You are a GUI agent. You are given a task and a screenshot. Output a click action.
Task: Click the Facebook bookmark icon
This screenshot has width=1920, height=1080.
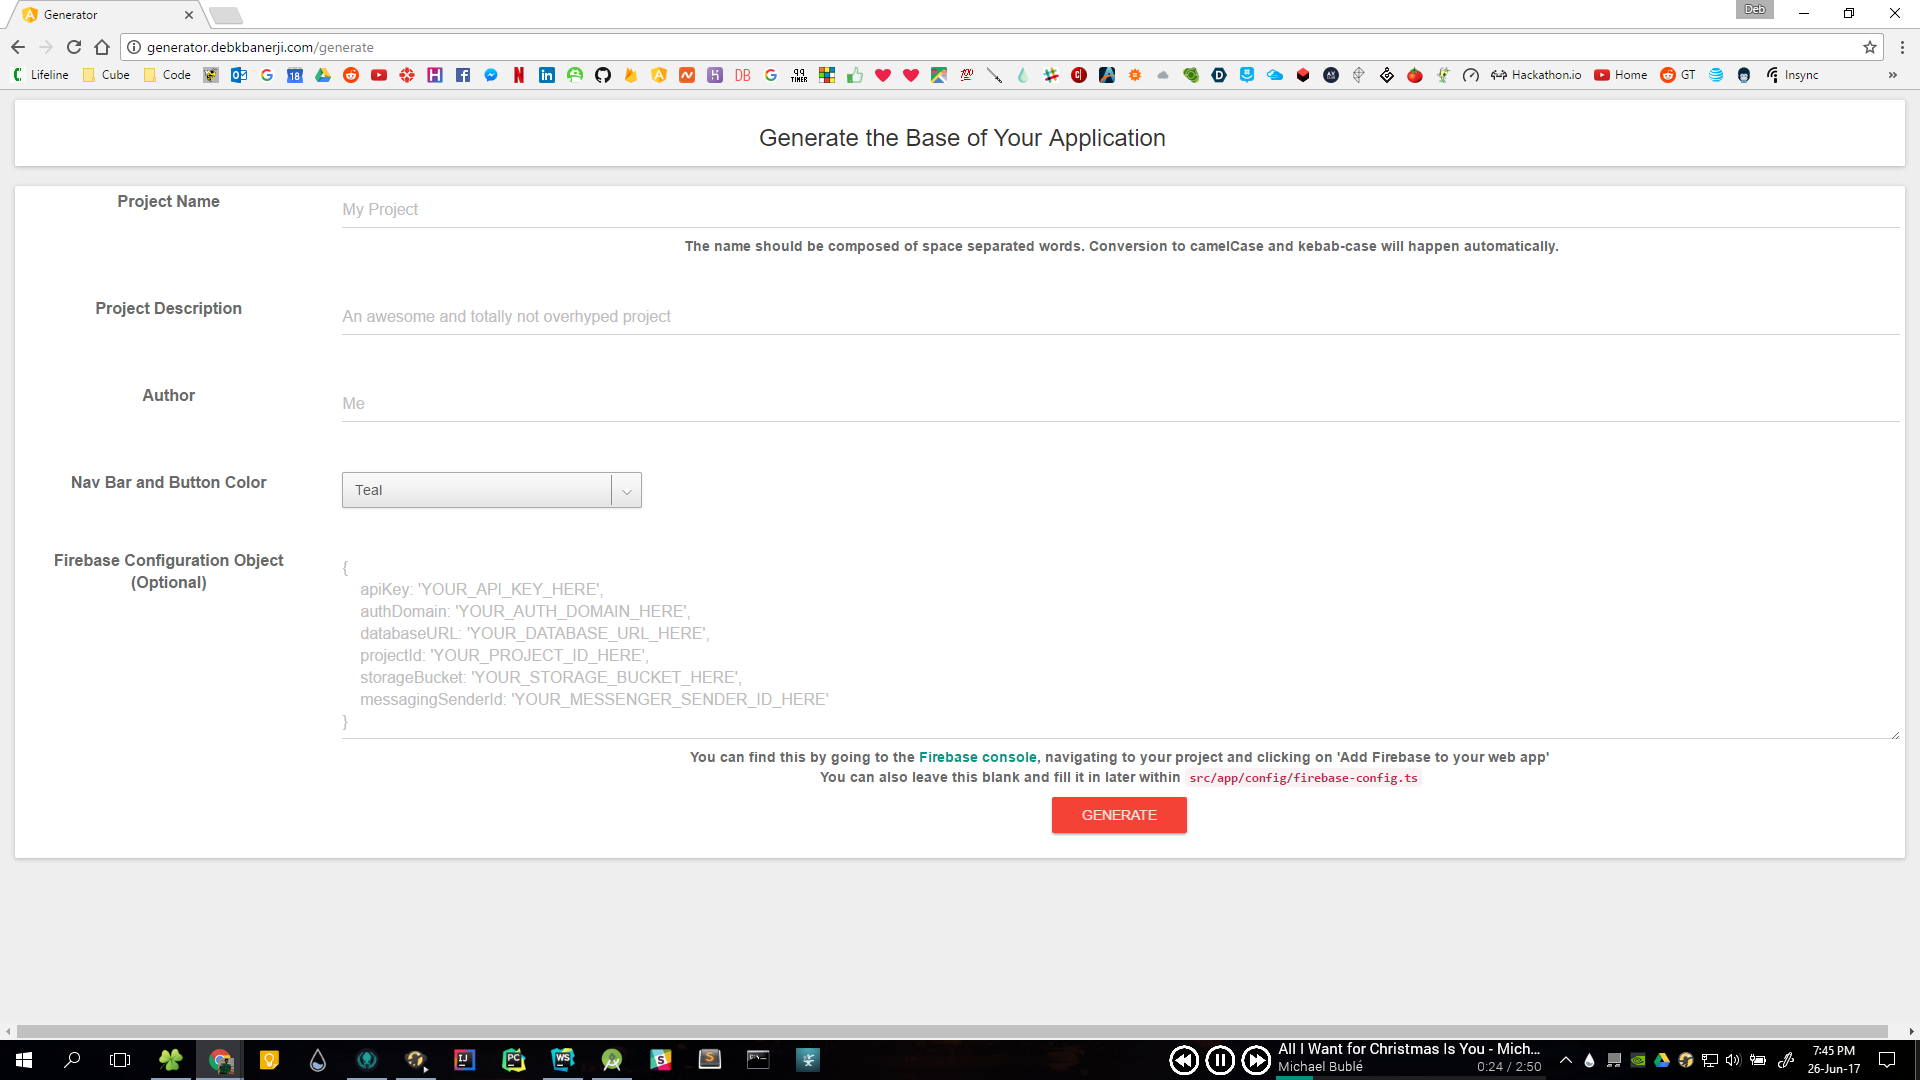tap(463, 75)
